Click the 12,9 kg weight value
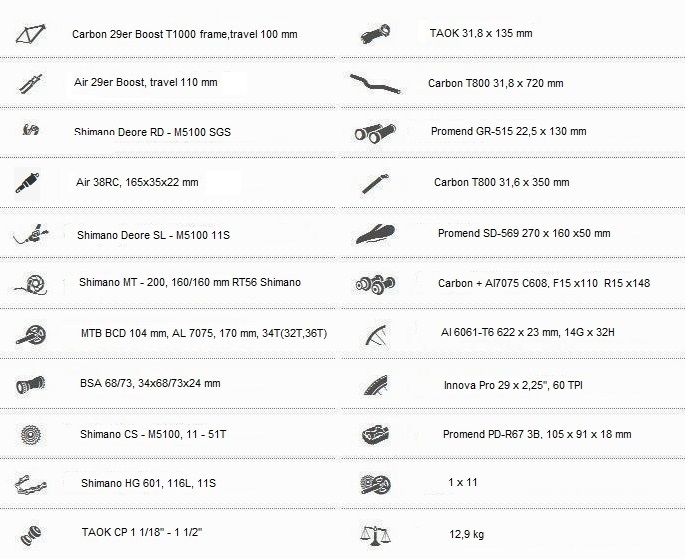 [x=467, y=534]
